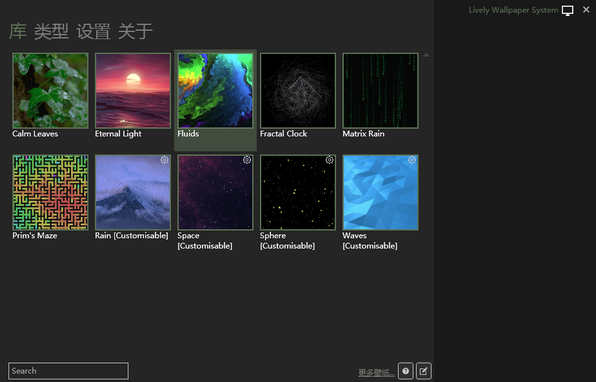596x382 pixels.
Task: Select the Fractal Clock wallpaper thumbnail
Action: coord(298,90)
